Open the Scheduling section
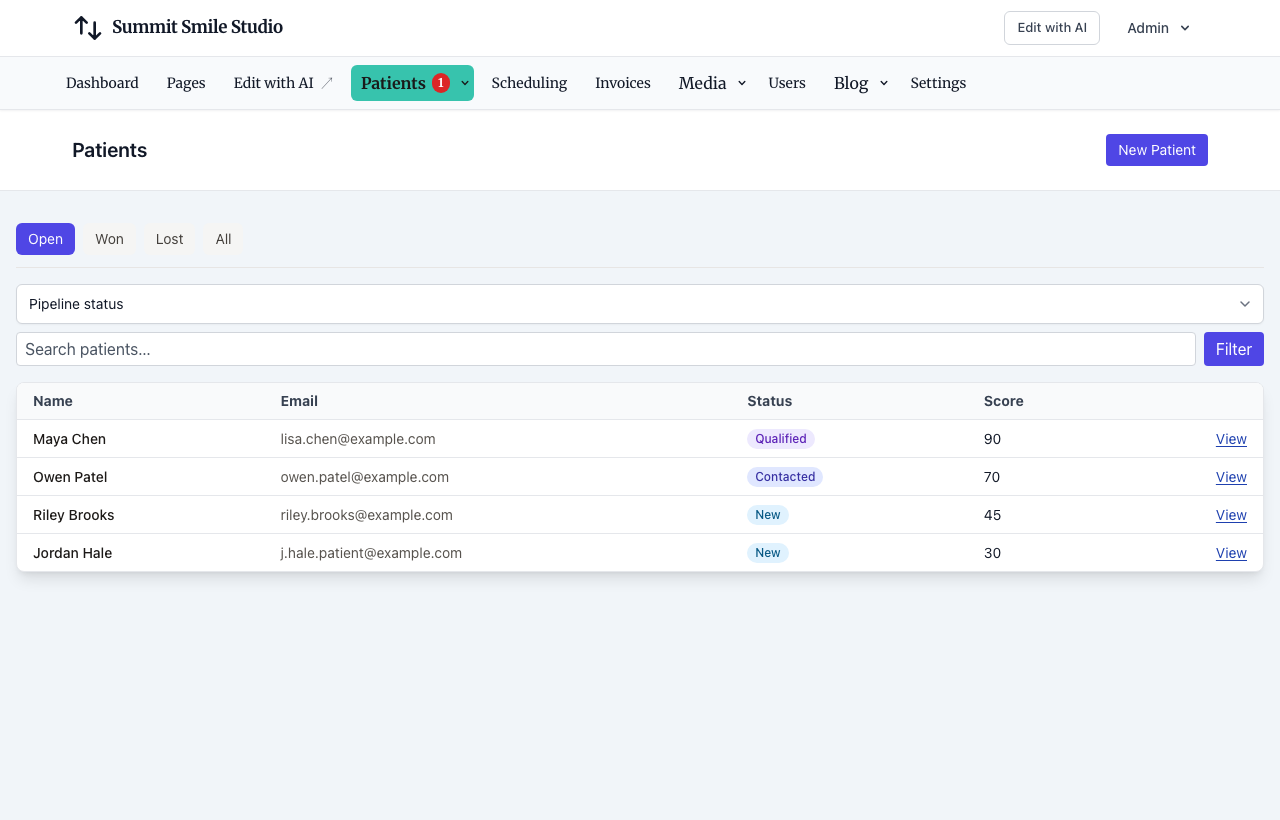The width and height of the screenshot is (1280, 820). 529,83
